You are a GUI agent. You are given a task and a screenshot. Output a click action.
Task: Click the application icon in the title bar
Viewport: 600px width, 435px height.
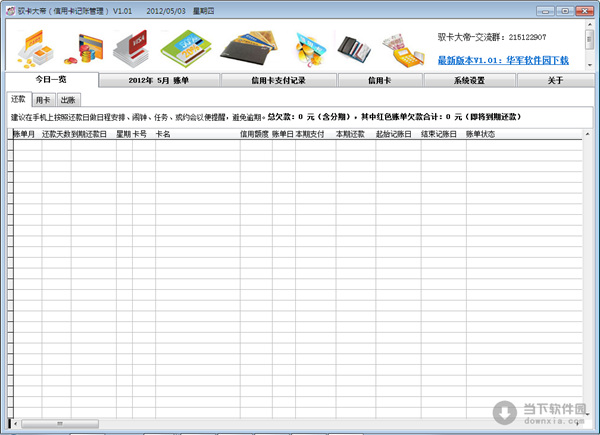pos(11,11)
